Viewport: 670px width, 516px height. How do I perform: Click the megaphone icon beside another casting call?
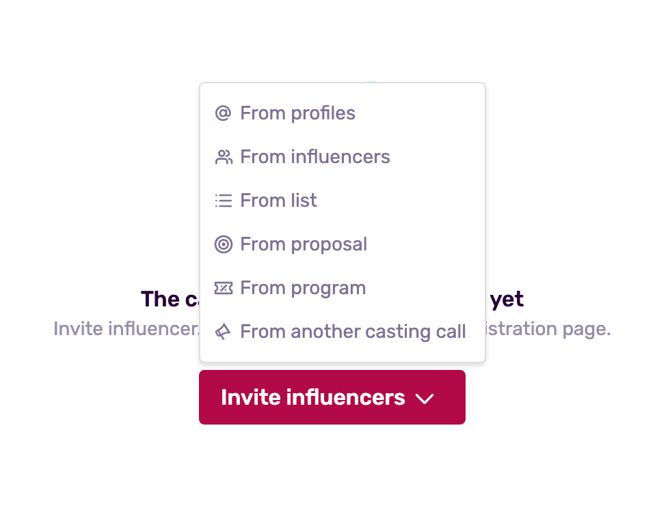pyautogui.click(x=223, y=332)
